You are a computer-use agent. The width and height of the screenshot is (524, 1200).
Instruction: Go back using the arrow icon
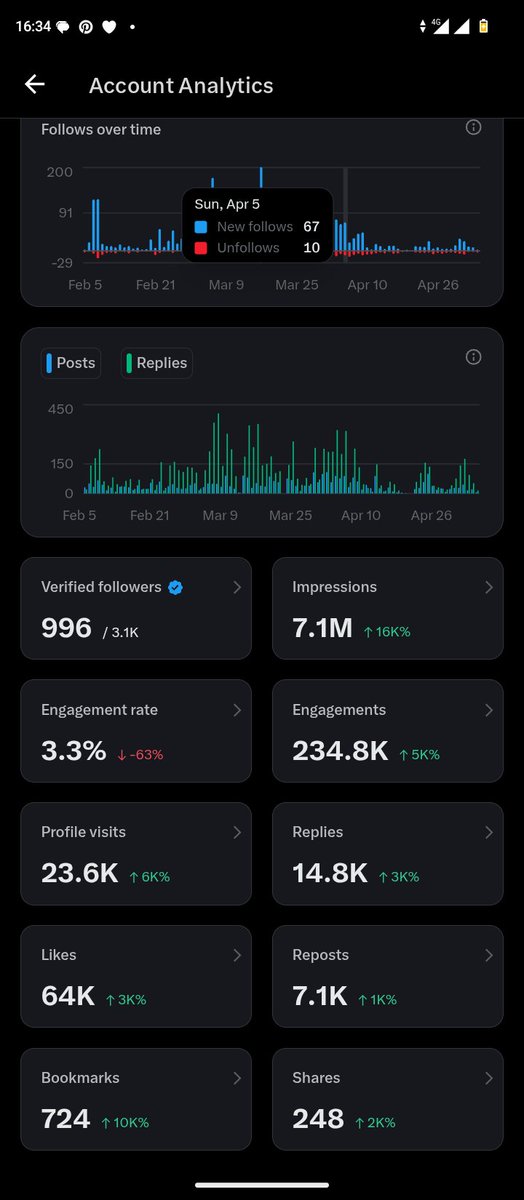click(x=35, y=85)
